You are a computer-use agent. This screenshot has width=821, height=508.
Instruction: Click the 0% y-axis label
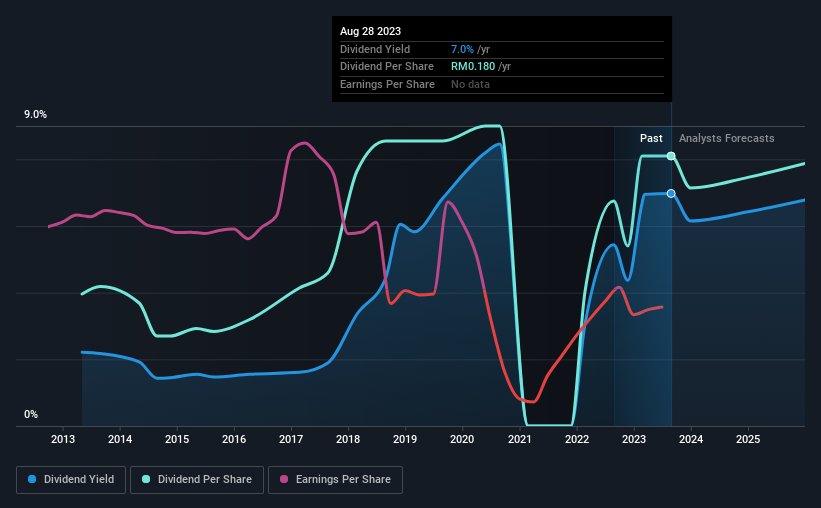tap(31, 414)
